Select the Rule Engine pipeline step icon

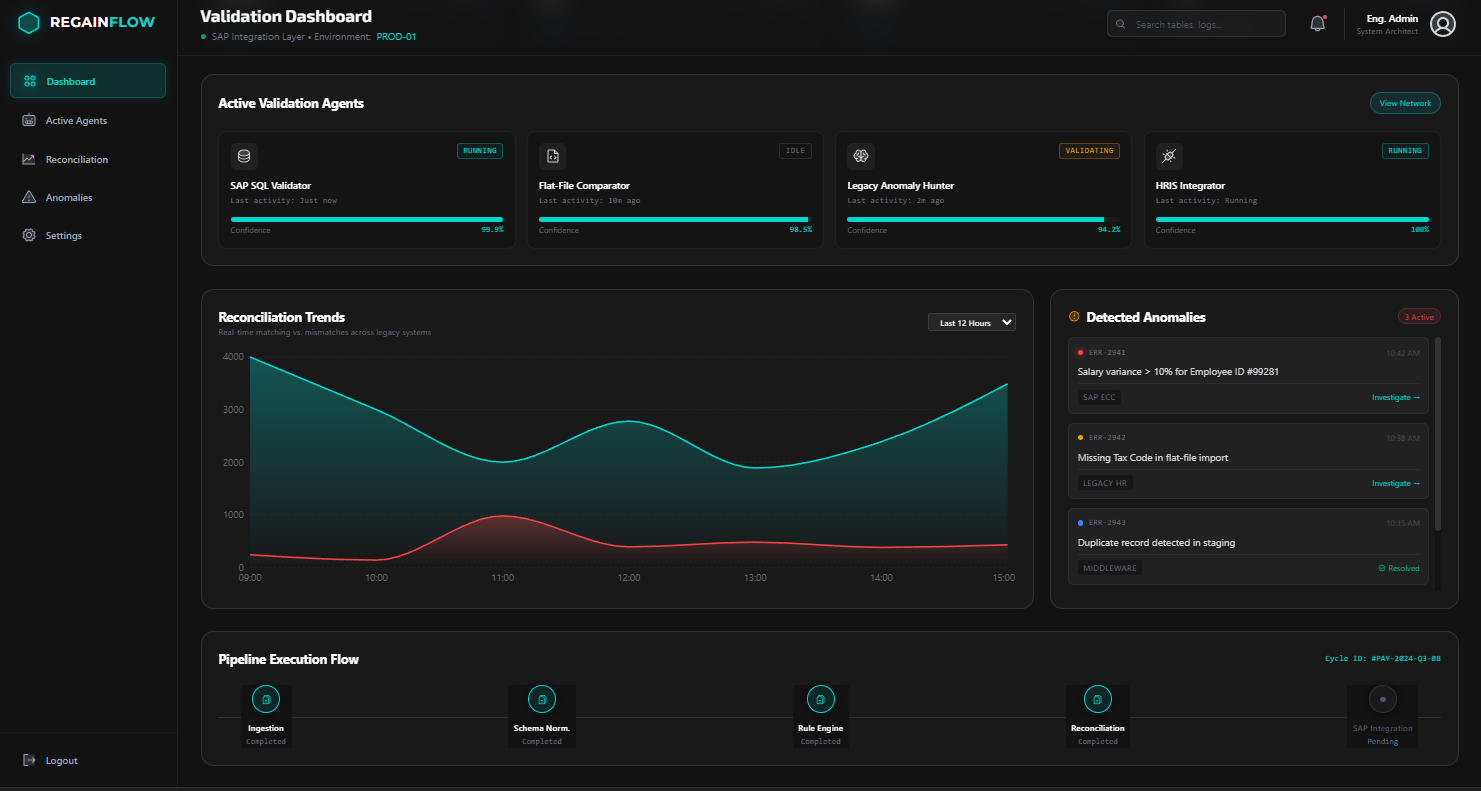[820, 699]
